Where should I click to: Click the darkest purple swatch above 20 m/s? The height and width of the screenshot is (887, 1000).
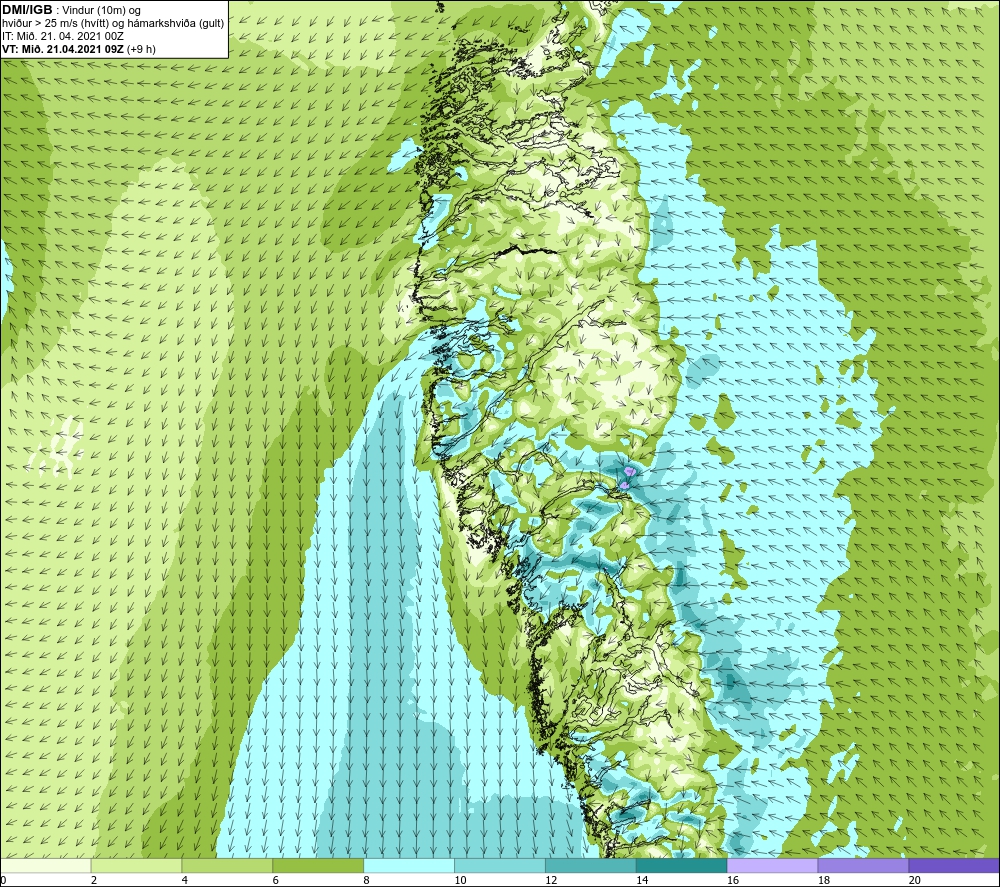coord(953,866)
